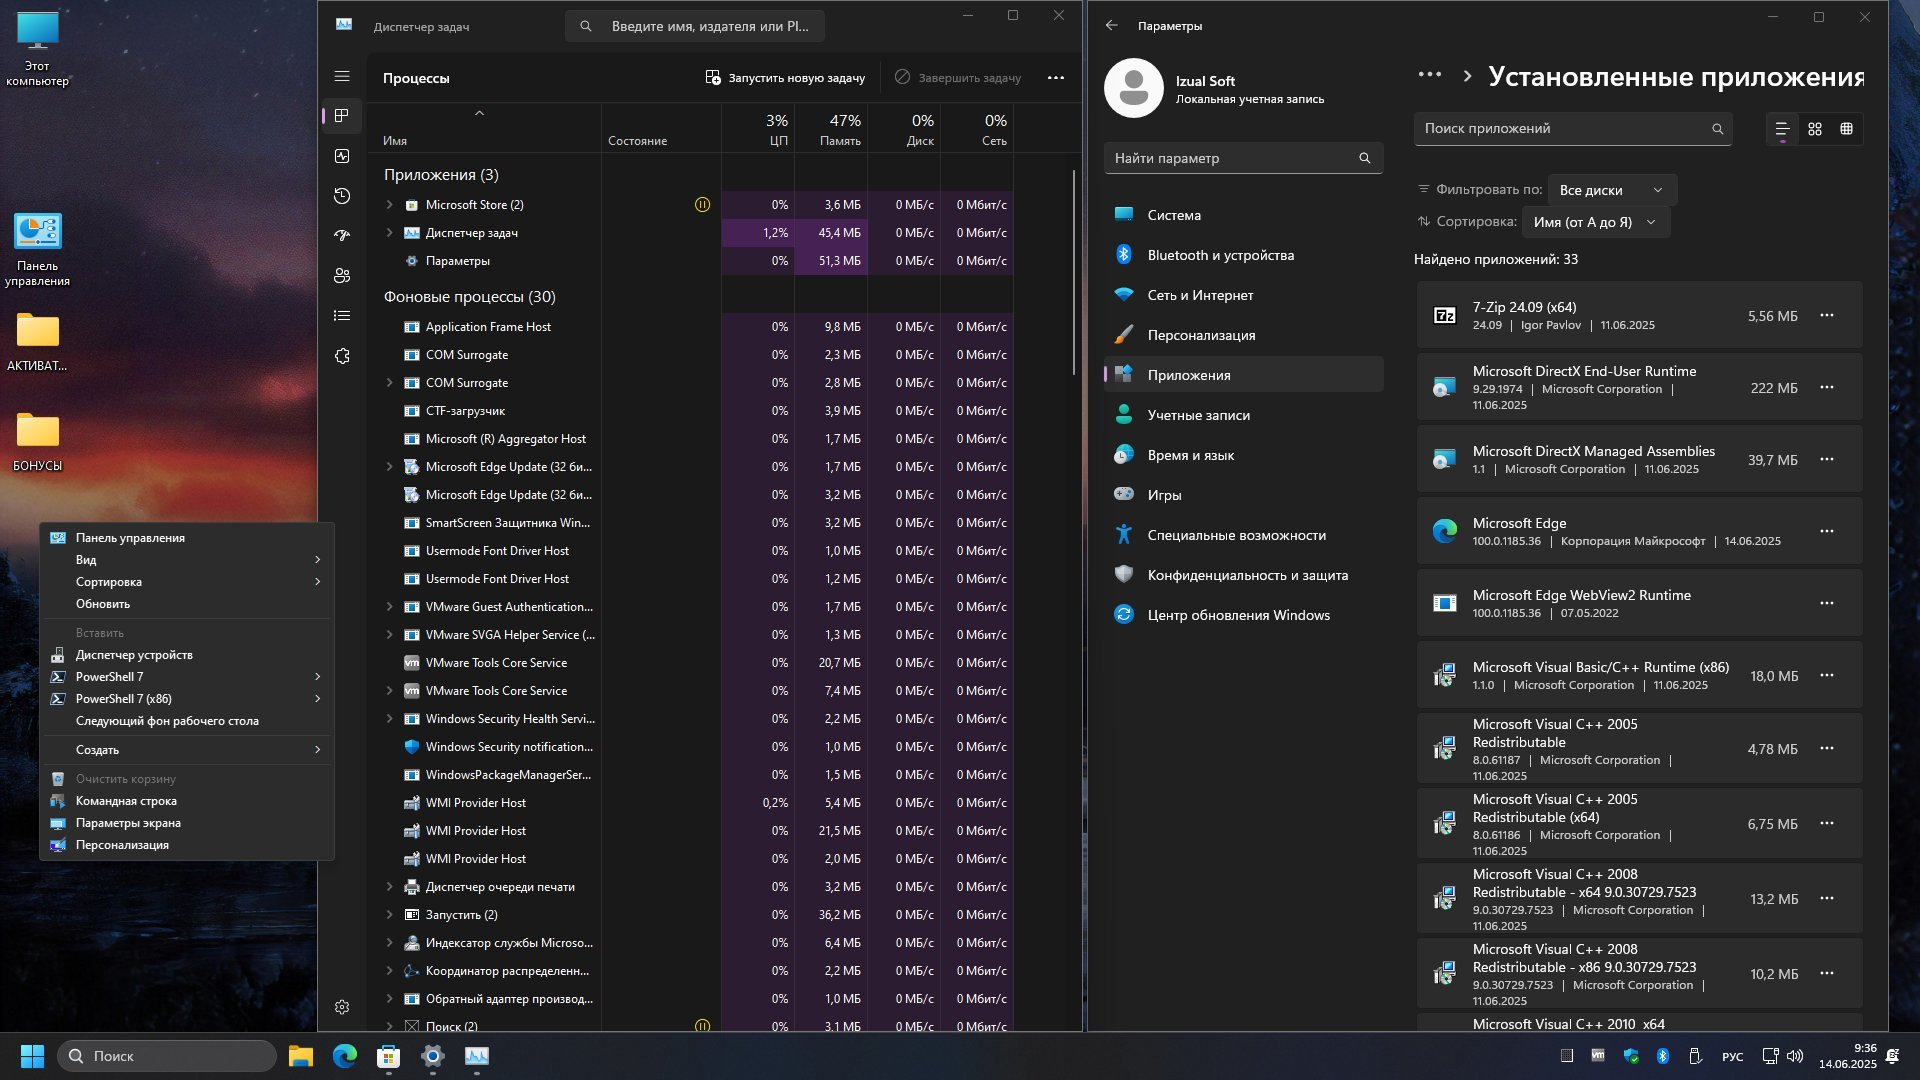Switch installed apps to list view icon
Screen dimensions: 1920x1080
[1782, 129]
